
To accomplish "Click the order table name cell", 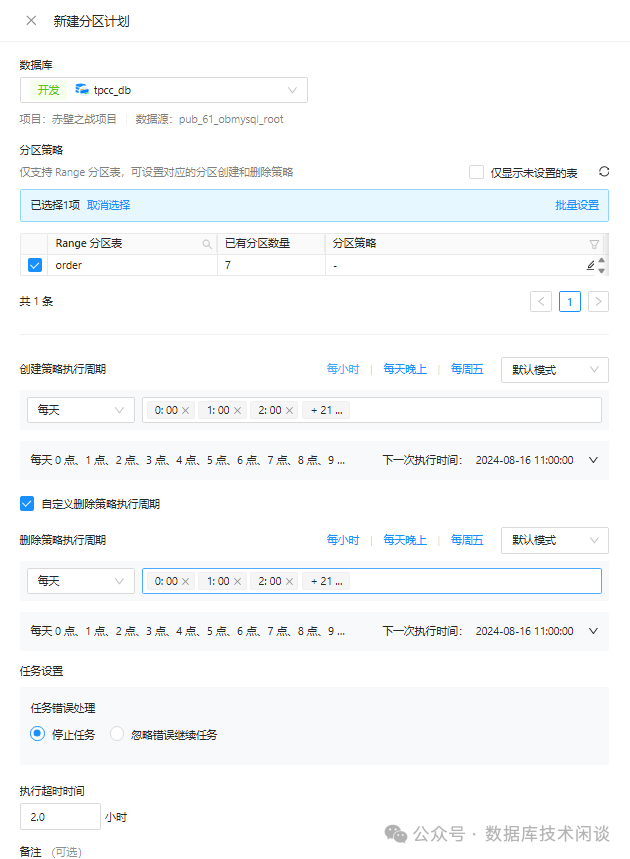I will (x=133, y=265).
